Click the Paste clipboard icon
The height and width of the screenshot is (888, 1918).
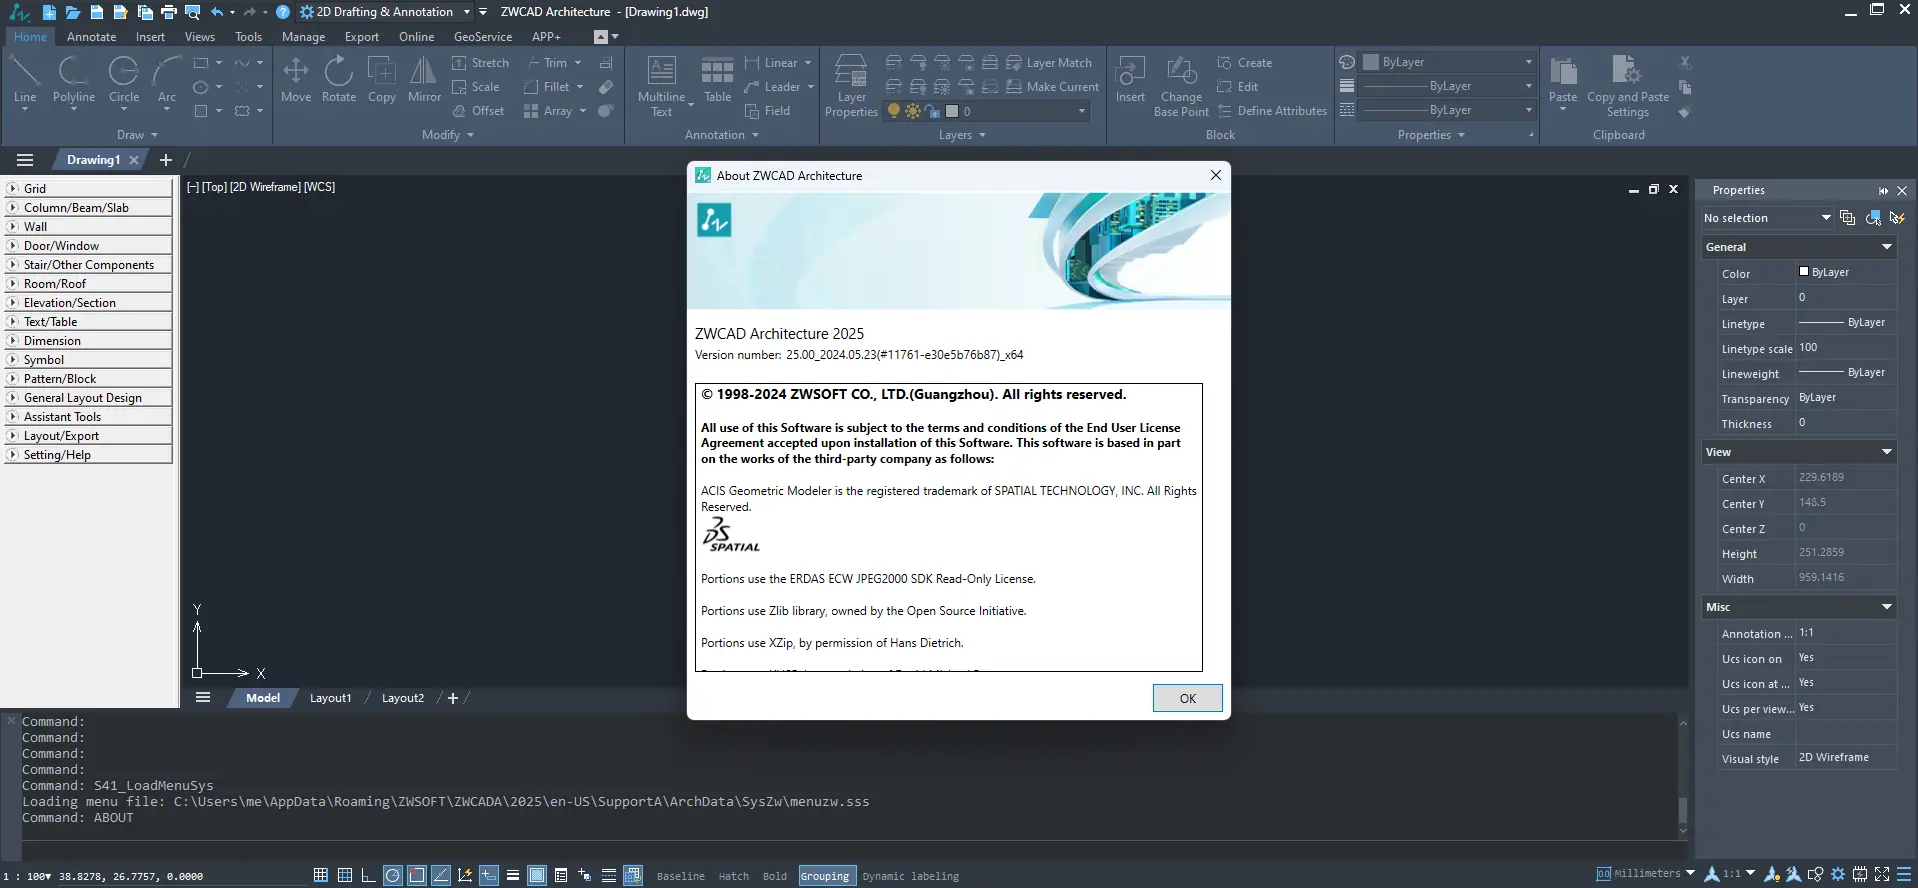point(1563,80)
